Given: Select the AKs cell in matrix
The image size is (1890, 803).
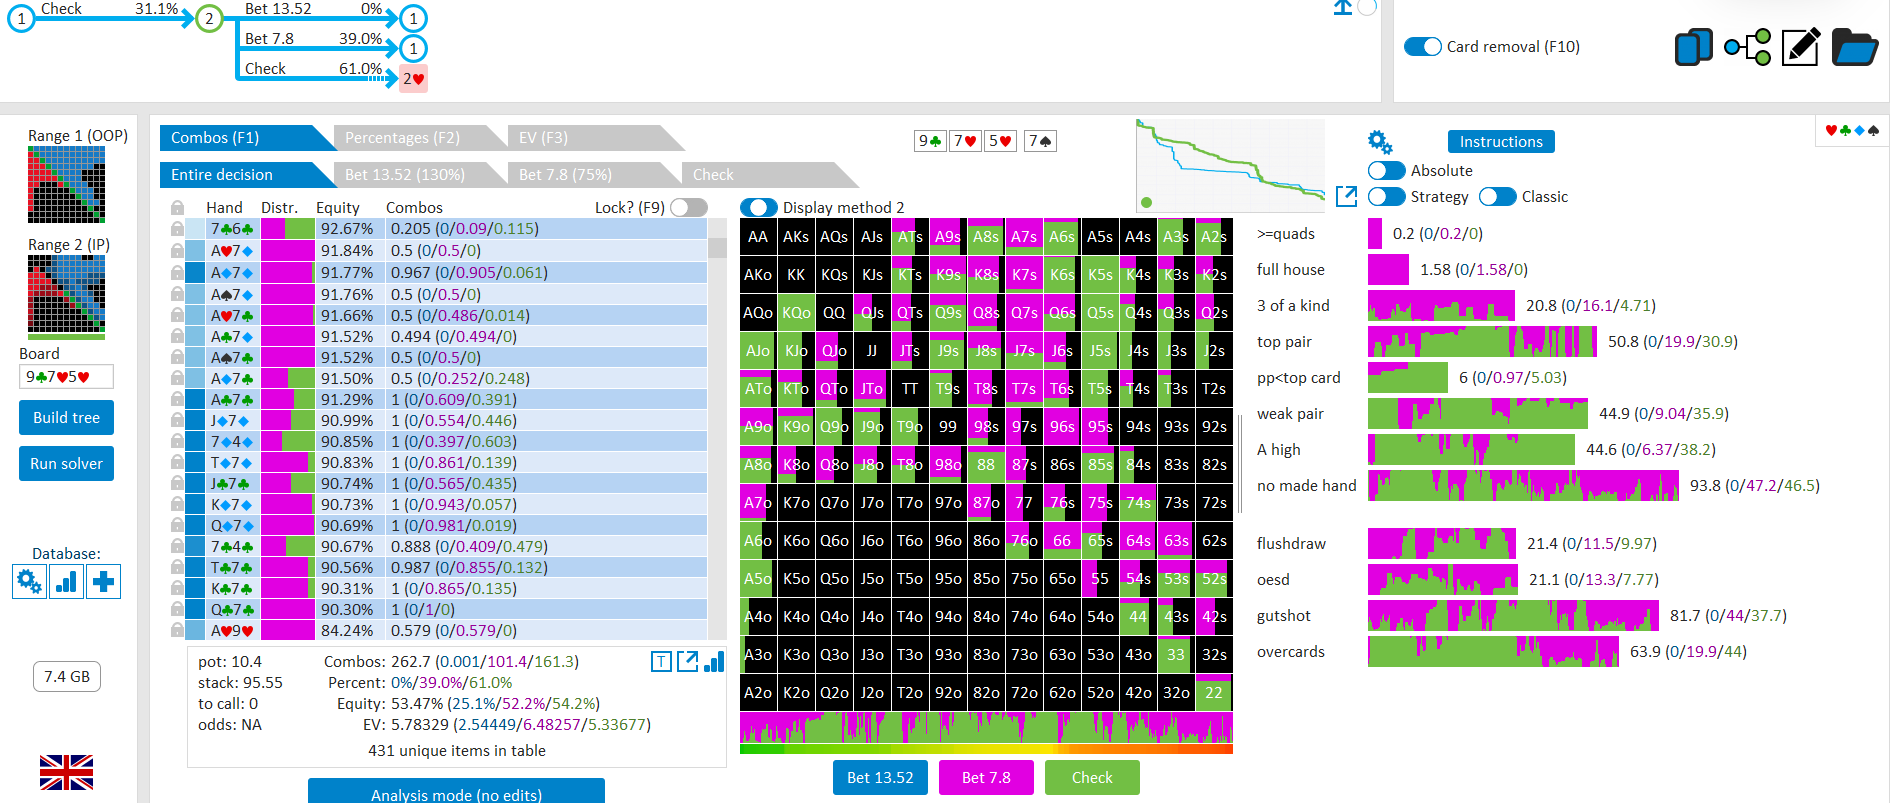Looking at the screenshot, I should (x=796, y=236).
